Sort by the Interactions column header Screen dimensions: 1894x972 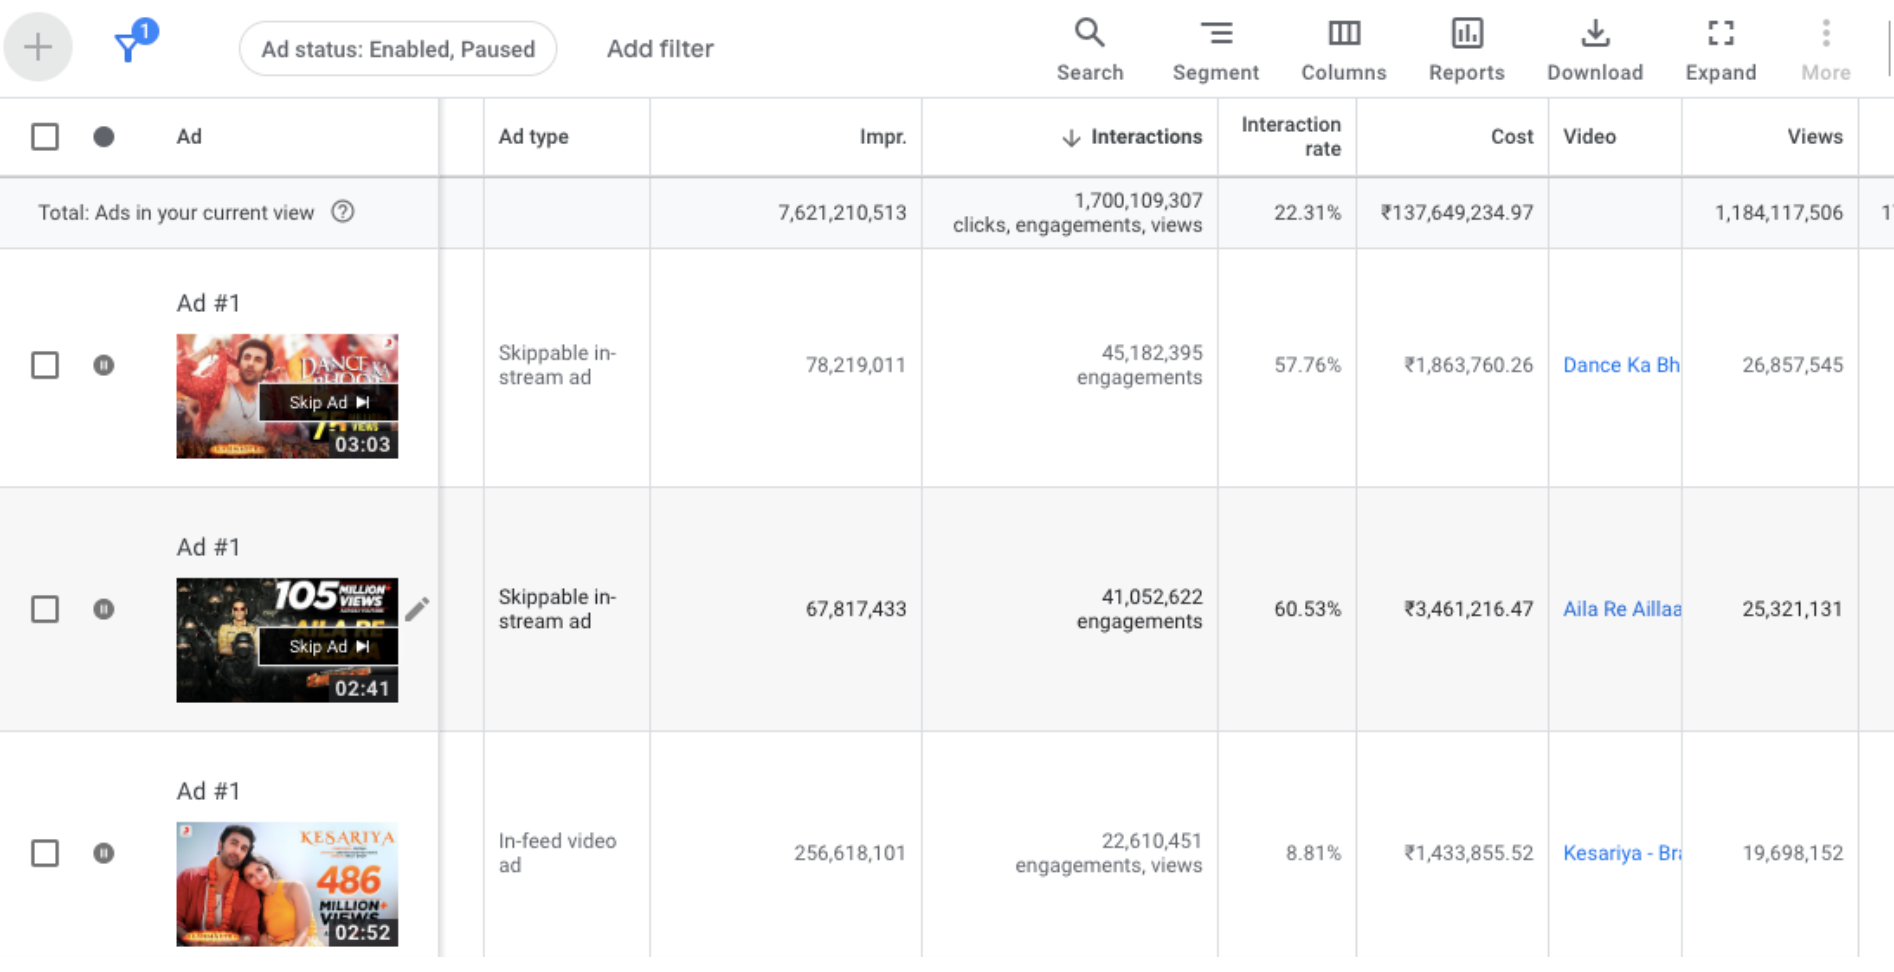coord(1145,137)
